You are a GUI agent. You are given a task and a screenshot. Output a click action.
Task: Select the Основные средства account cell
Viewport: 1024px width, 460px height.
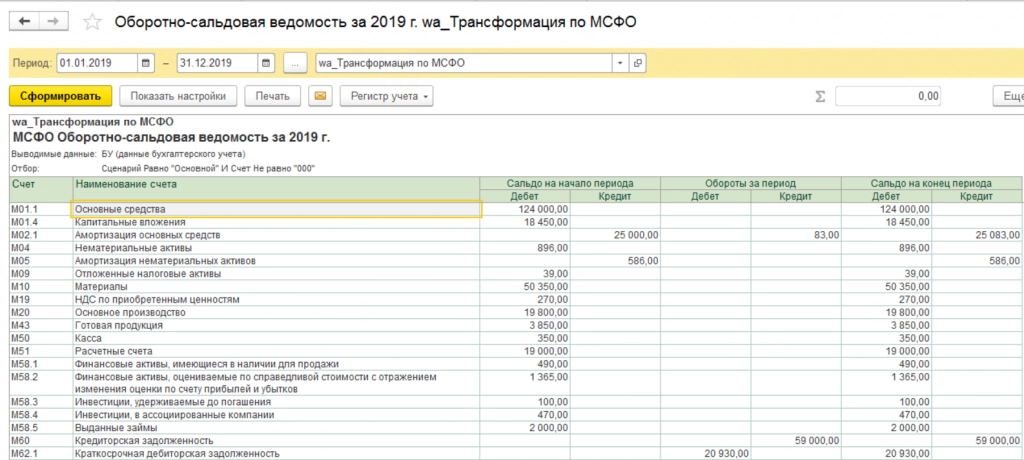pyautogui.click(x=276, y=209)
